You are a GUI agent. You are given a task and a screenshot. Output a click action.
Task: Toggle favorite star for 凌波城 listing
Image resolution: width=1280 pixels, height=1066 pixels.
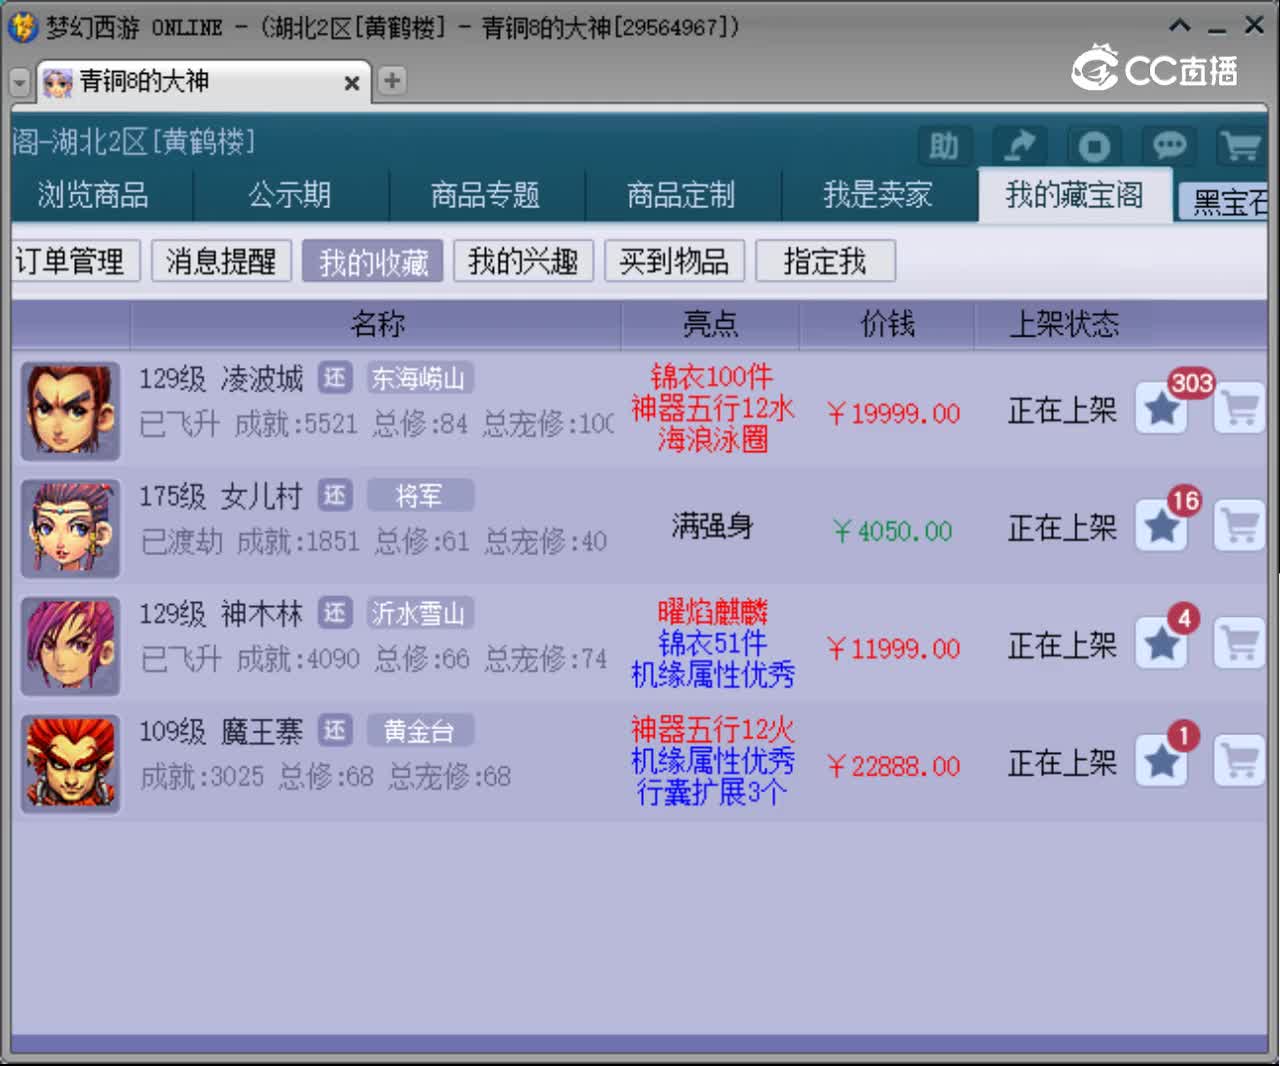[x=1162, y=409]
